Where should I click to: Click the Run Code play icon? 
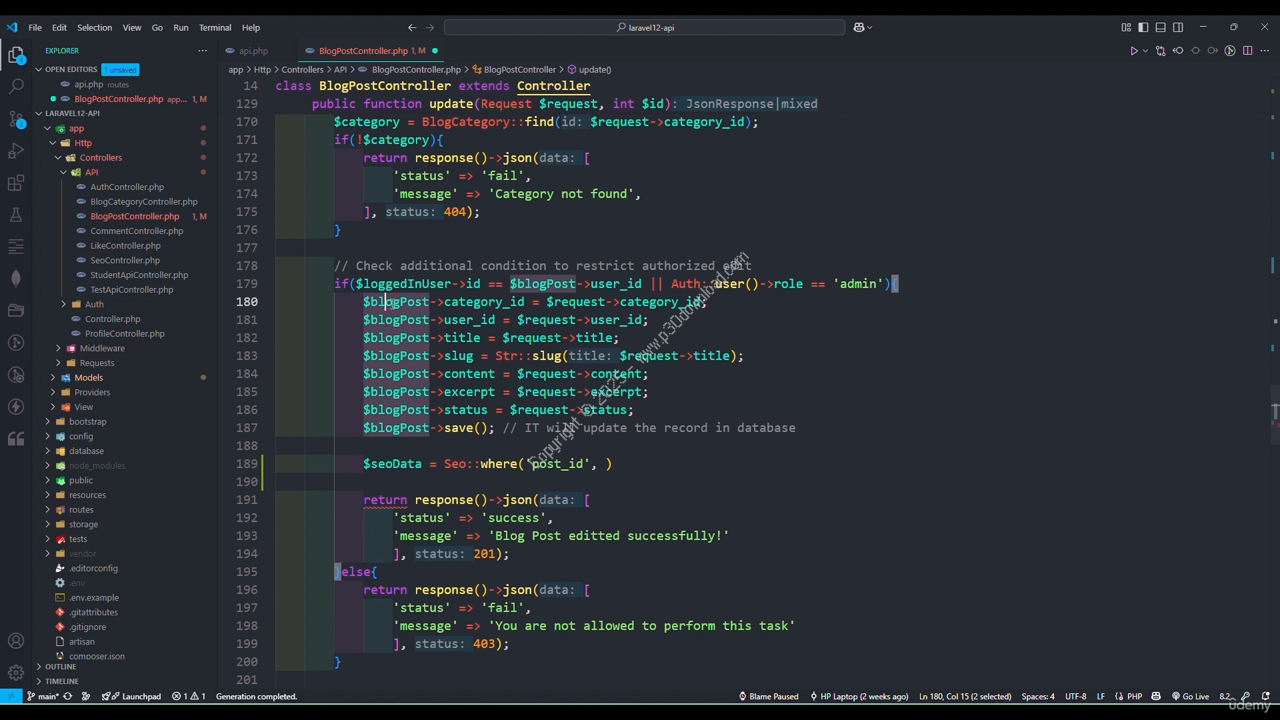1133,51
